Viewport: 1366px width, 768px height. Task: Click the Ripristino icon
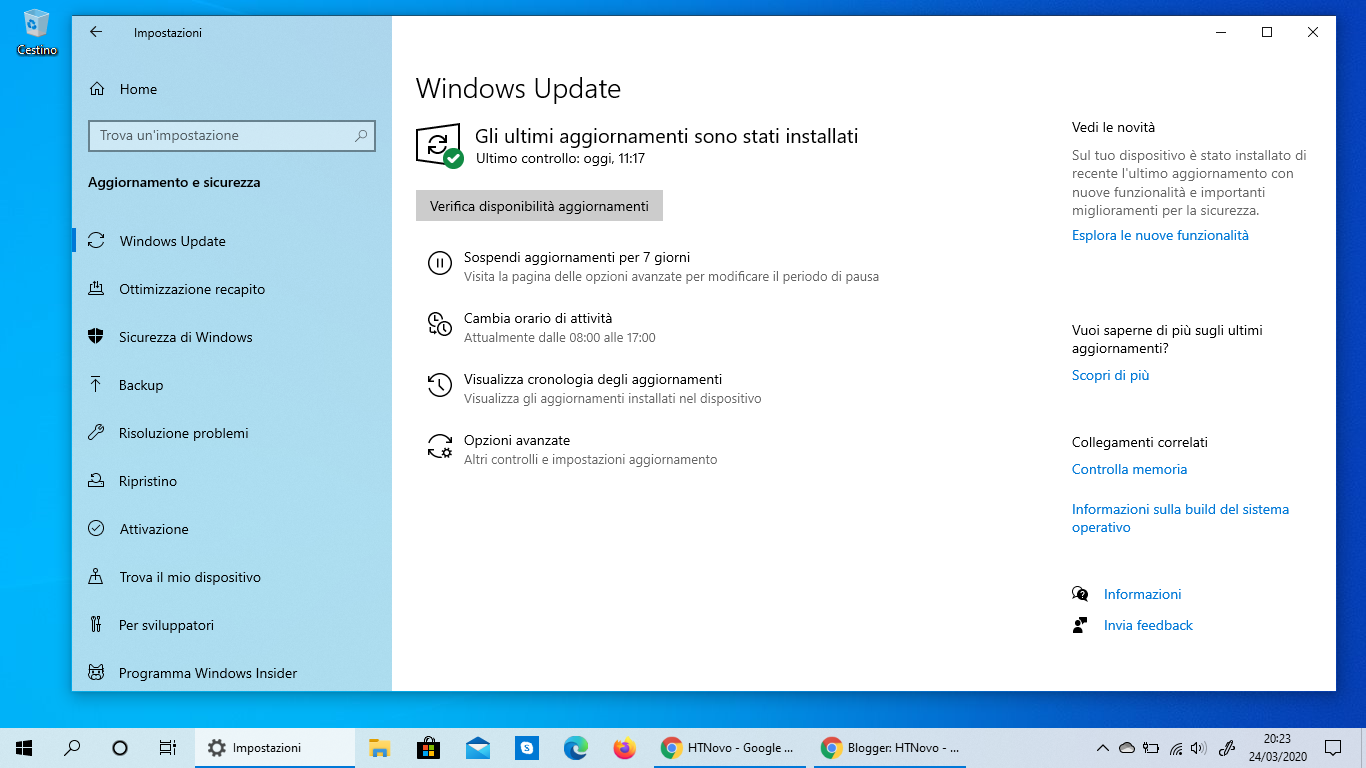tap(96, 481)
